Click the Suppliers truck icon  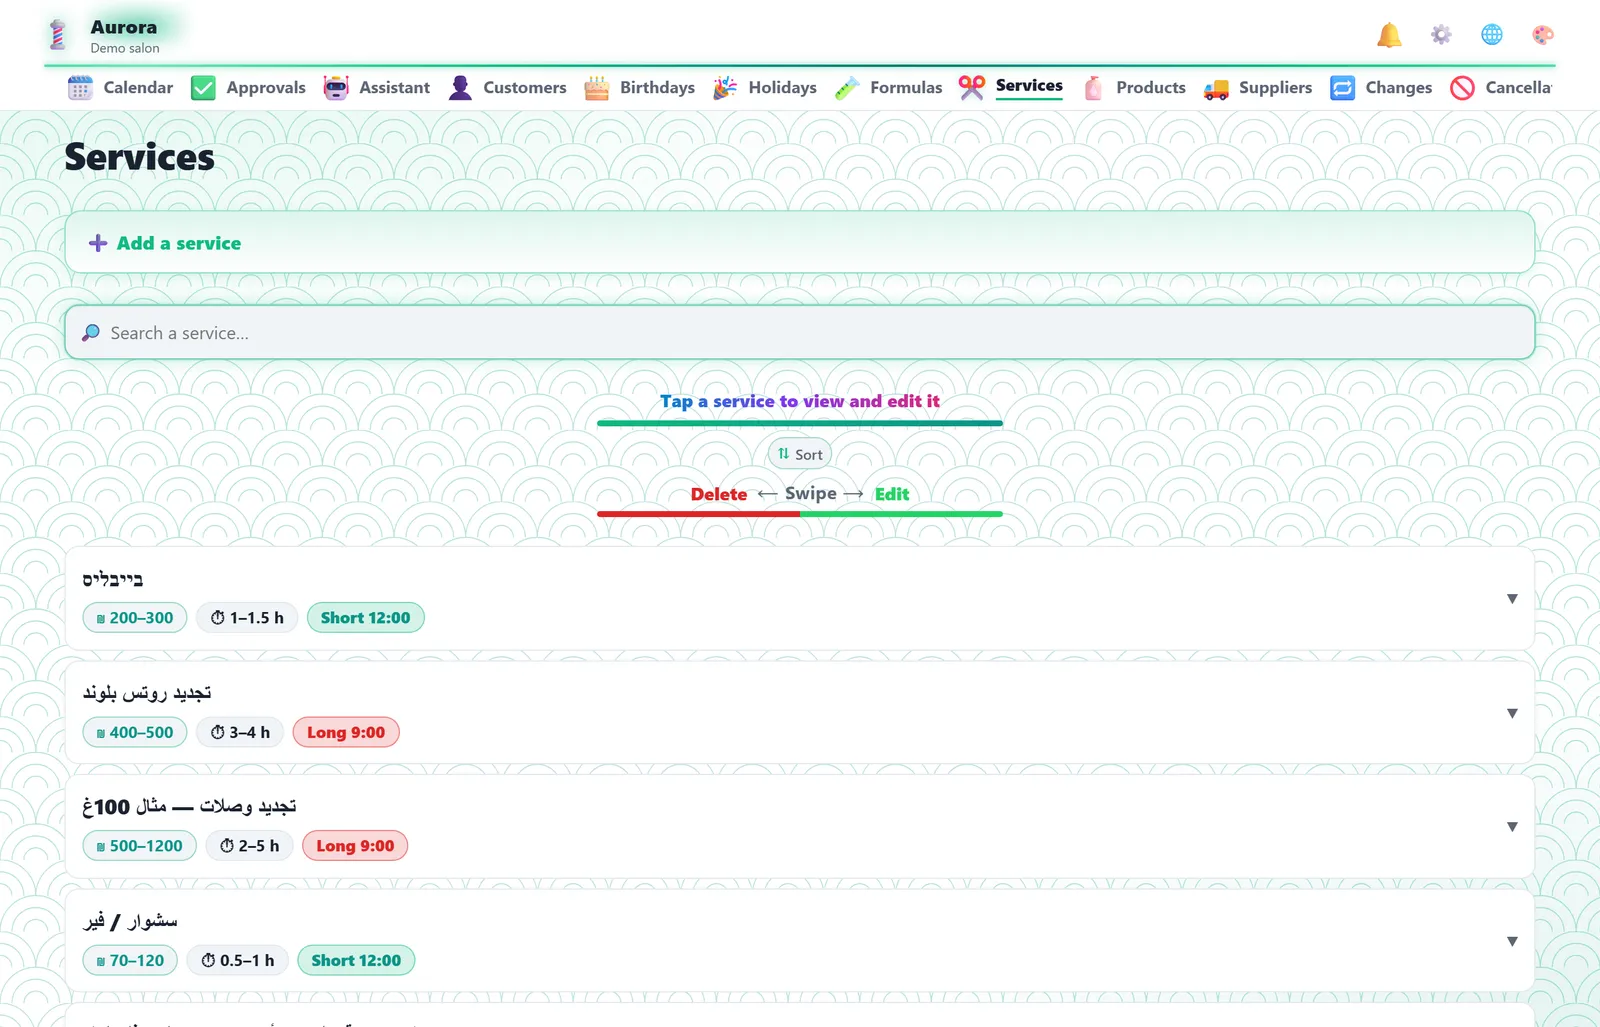pos(1216,88)
